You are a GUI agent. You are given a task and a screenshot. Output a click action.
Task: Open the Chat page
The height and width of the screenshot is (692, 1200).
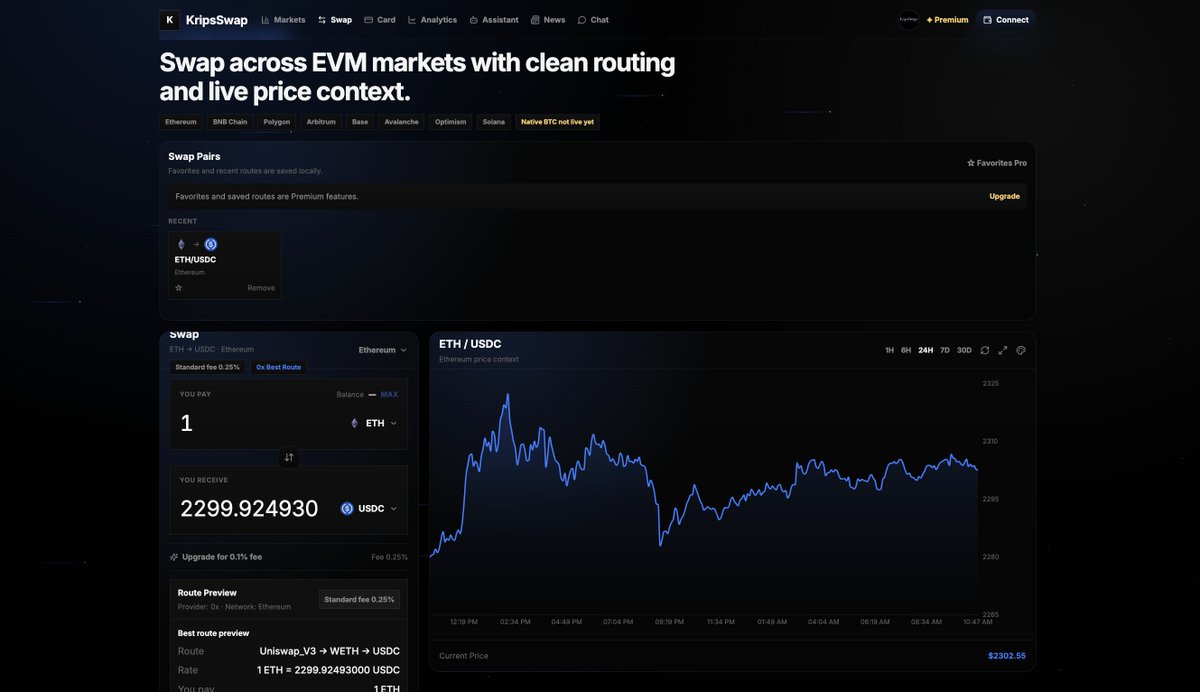[x=593, y=20]
